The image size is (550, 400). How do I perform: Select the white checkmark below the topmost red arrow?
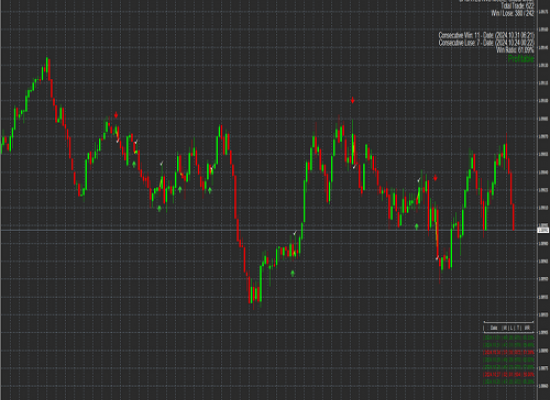coord(355,166)
